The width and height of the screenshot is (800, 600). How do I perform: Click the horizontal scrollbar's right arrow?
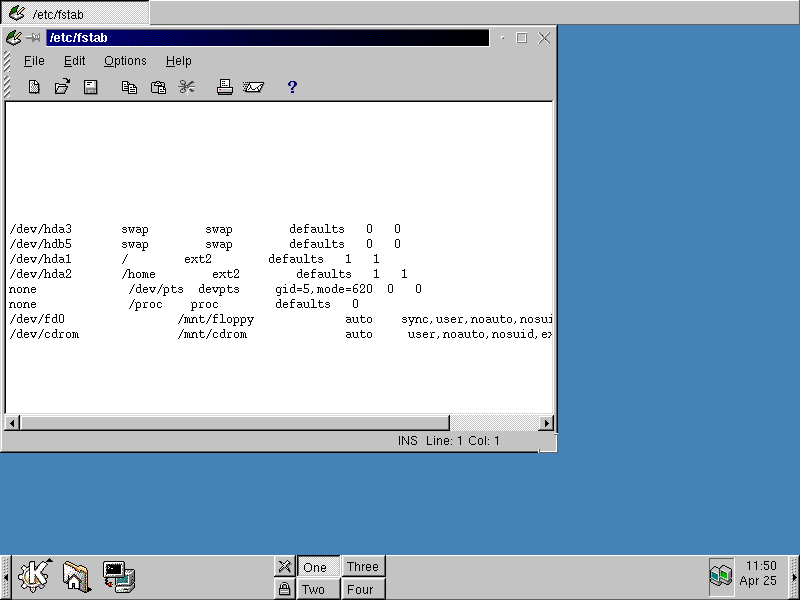click(548, 422)
